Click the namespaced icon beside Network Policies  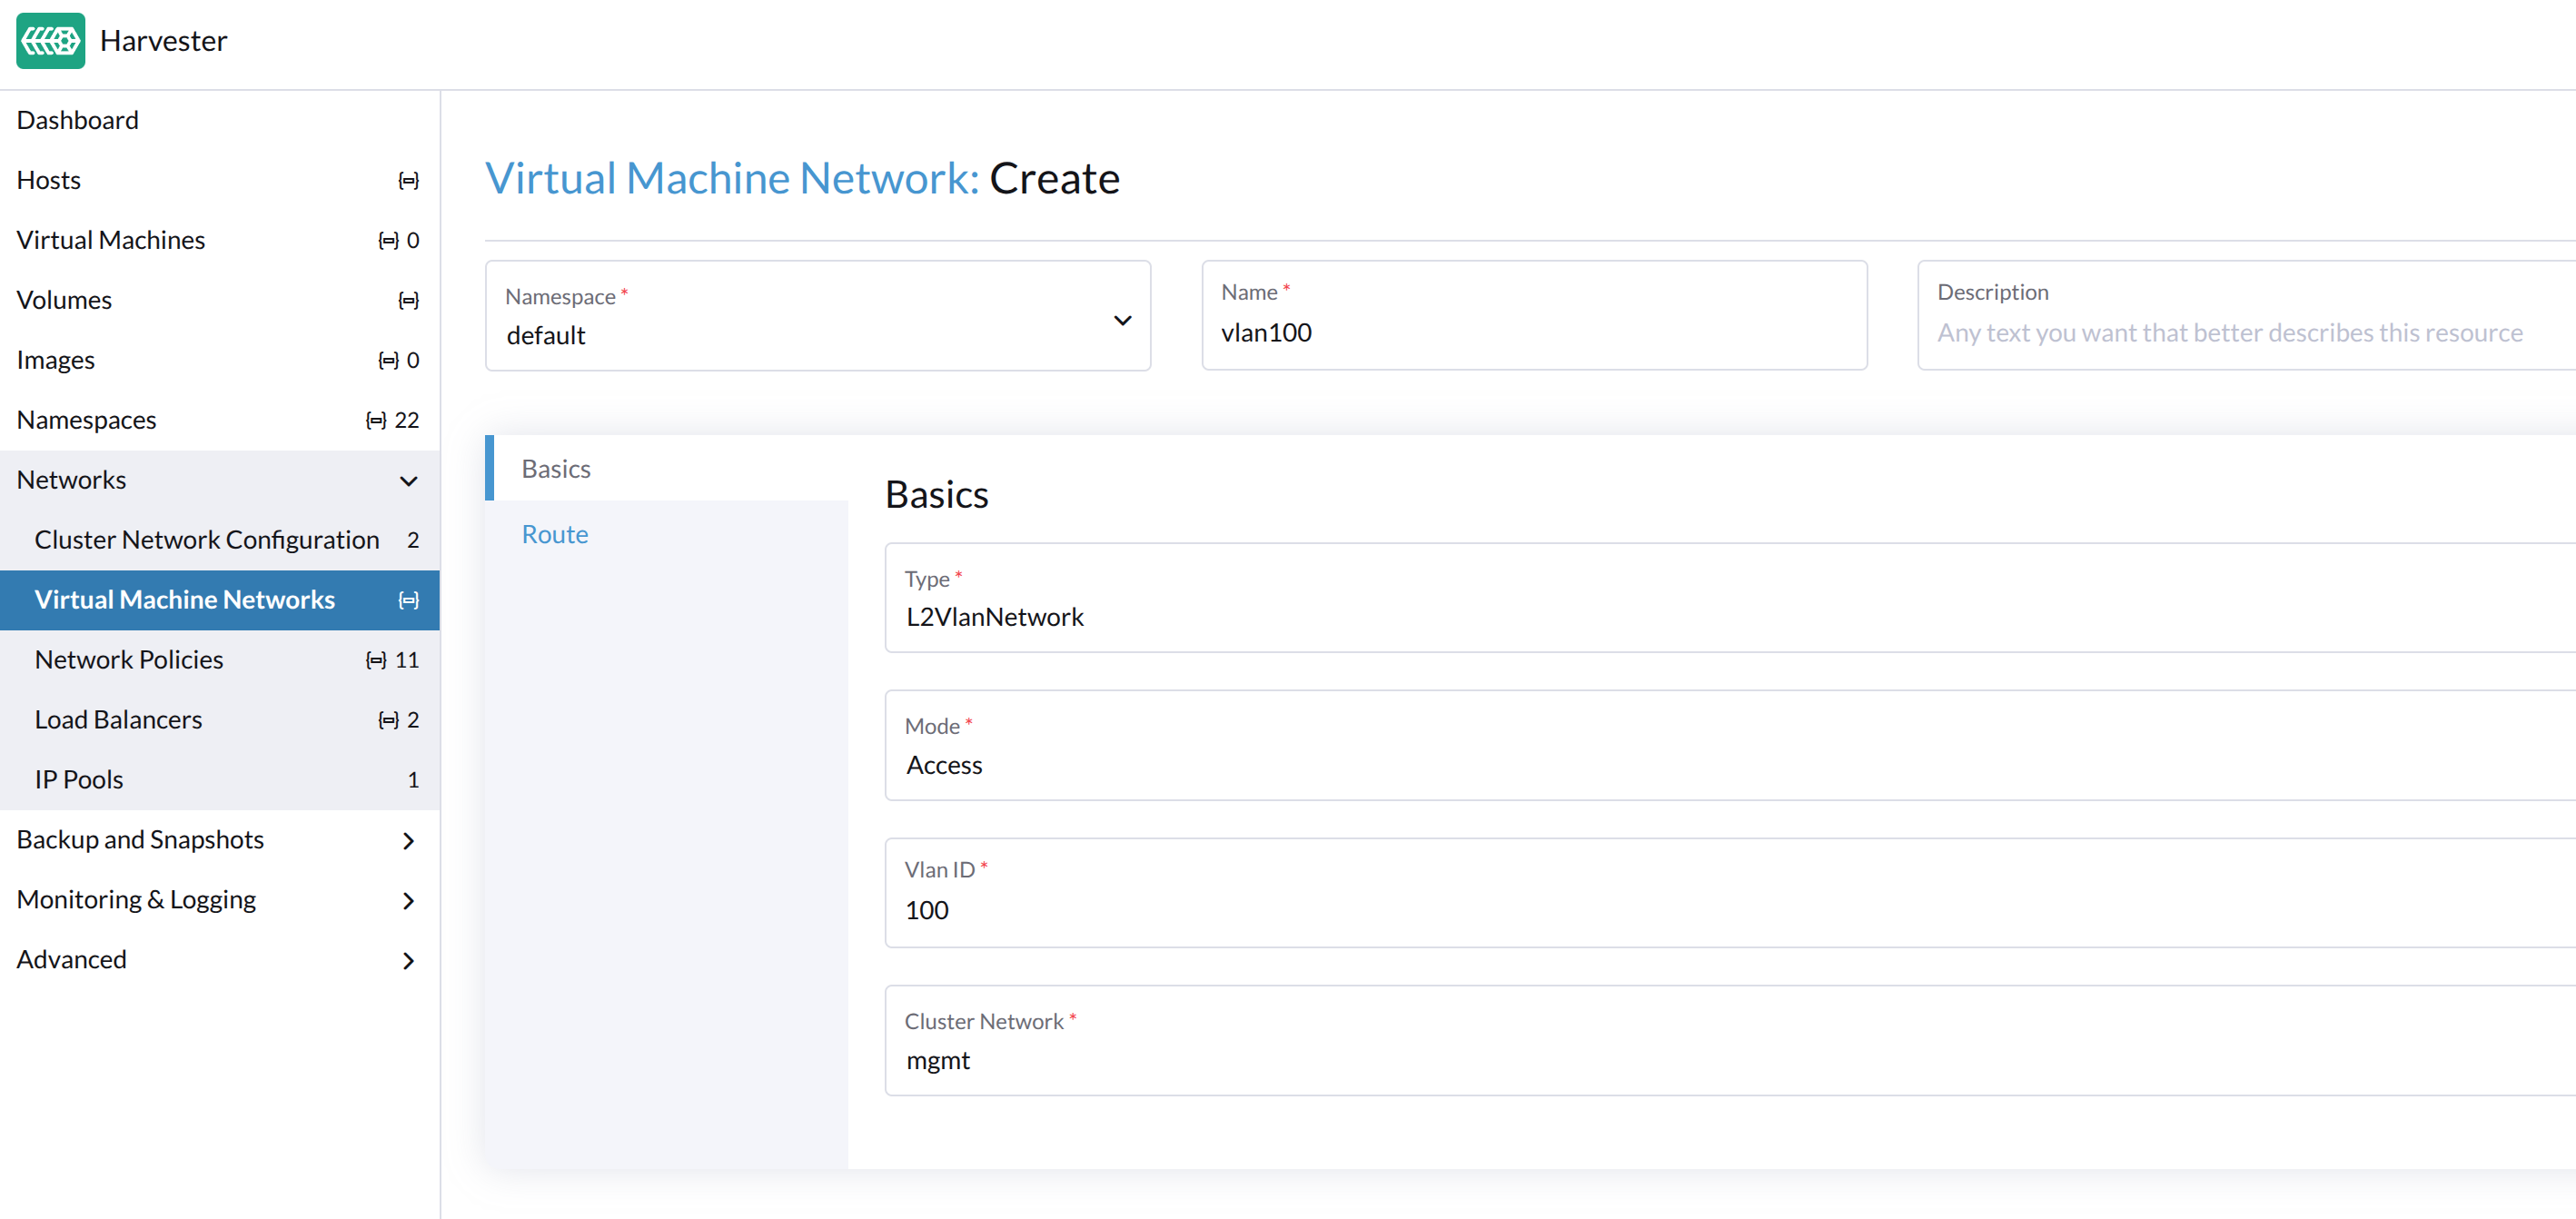click(x=376, y=660)
